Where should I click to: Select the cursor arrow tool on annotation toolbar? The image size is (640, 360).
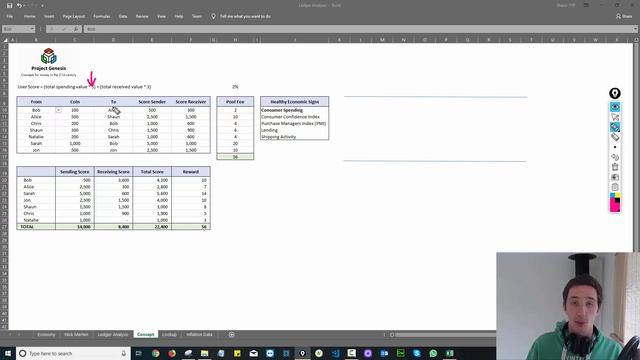click(x=615, y=117)
